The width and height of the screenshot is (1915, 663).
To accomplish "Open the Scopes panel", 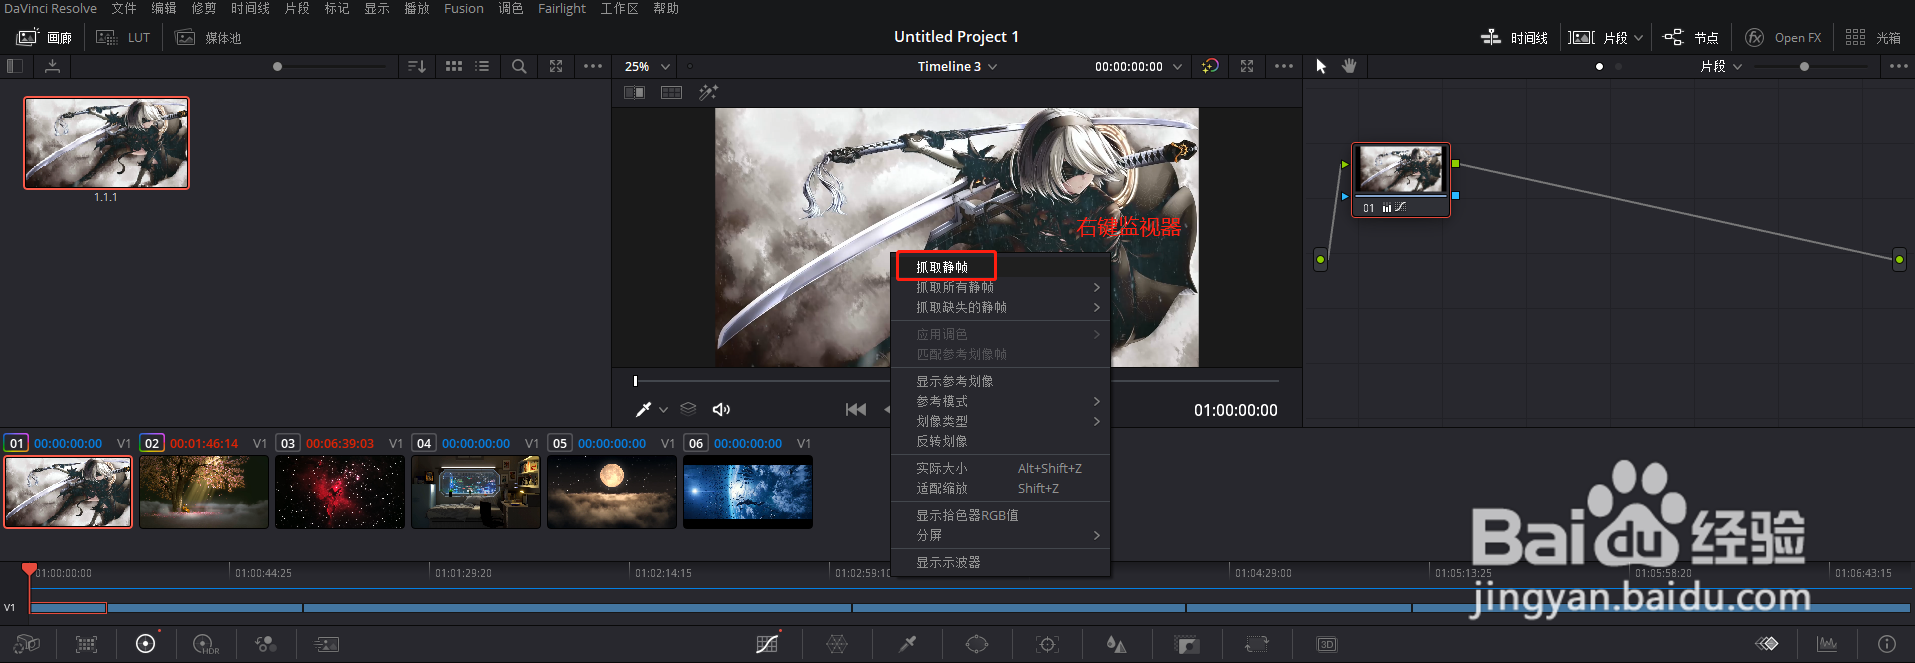I will coord(1827,644).
